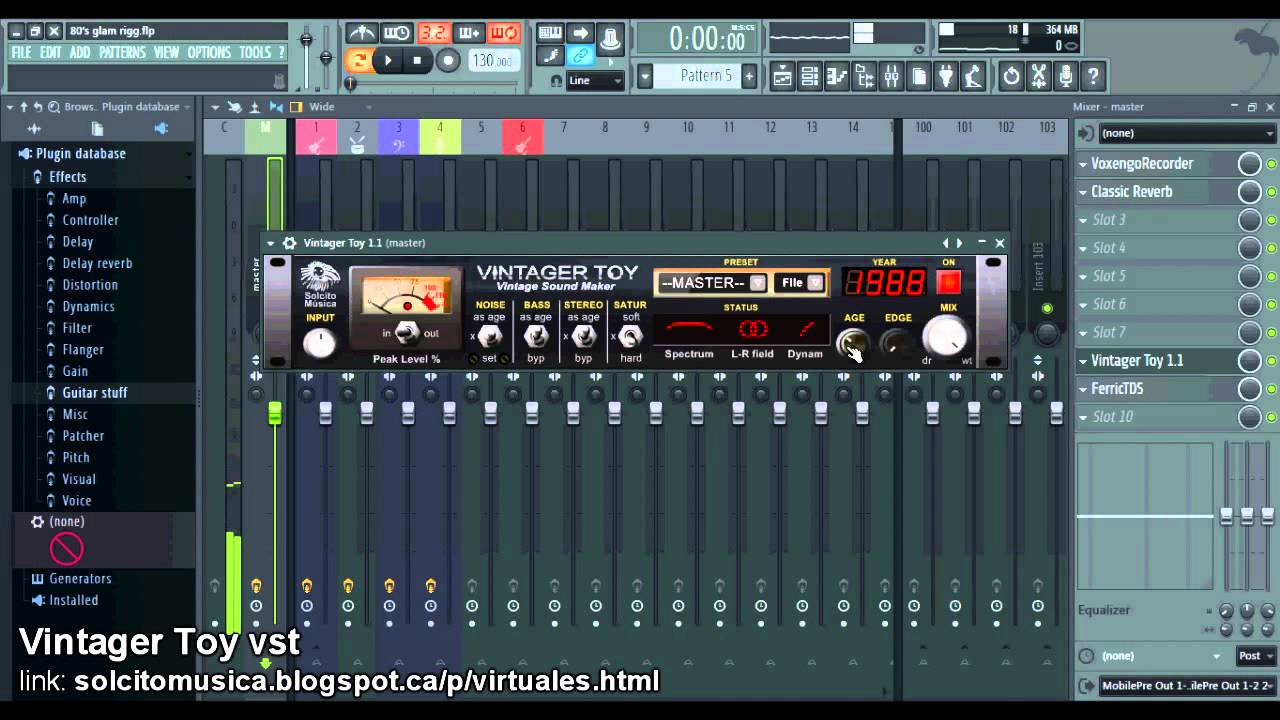
Task: Click the 130.000 tempo field
Action: (492, 60)
